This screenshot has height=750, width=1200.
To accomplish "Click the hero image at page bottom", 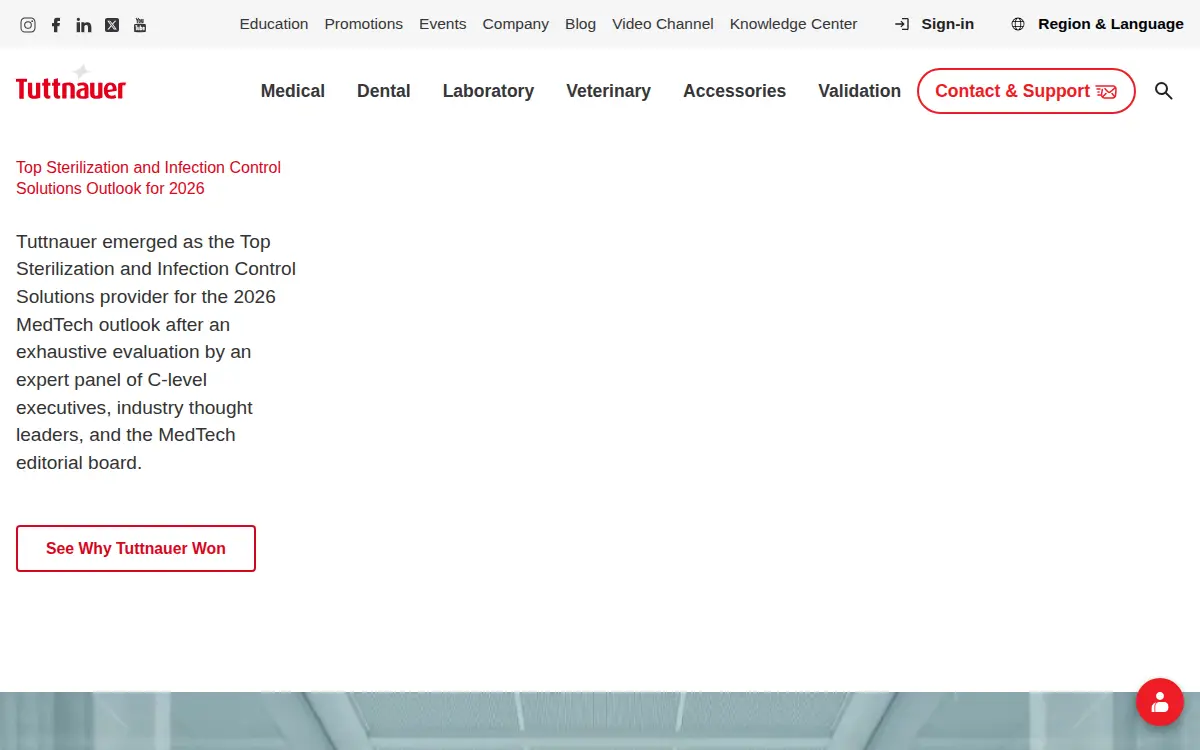I will [600, 721].
